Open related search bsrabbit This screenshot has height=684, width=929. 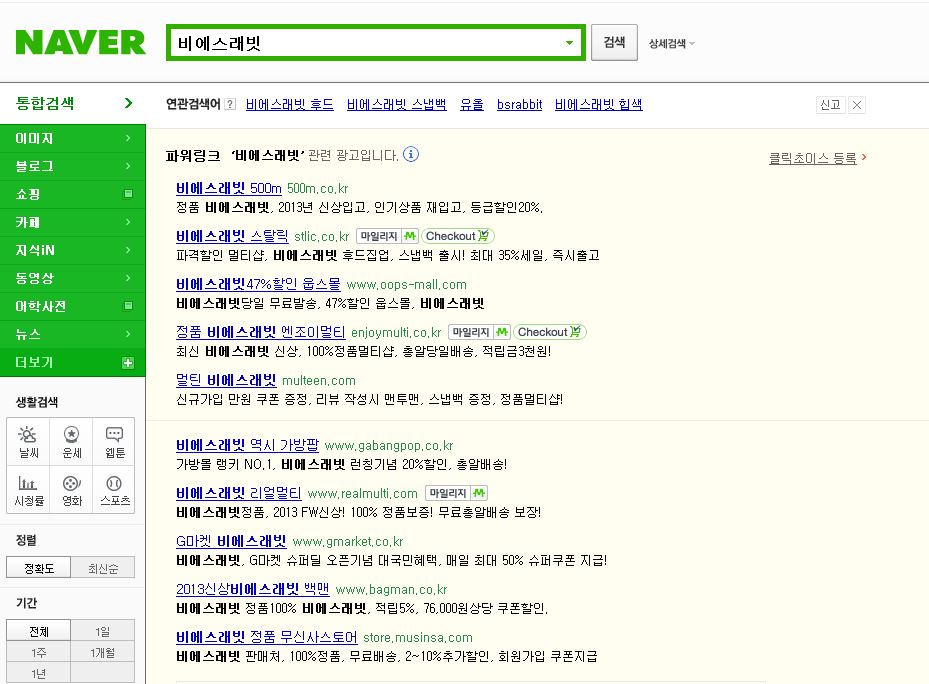click(520, 104)
